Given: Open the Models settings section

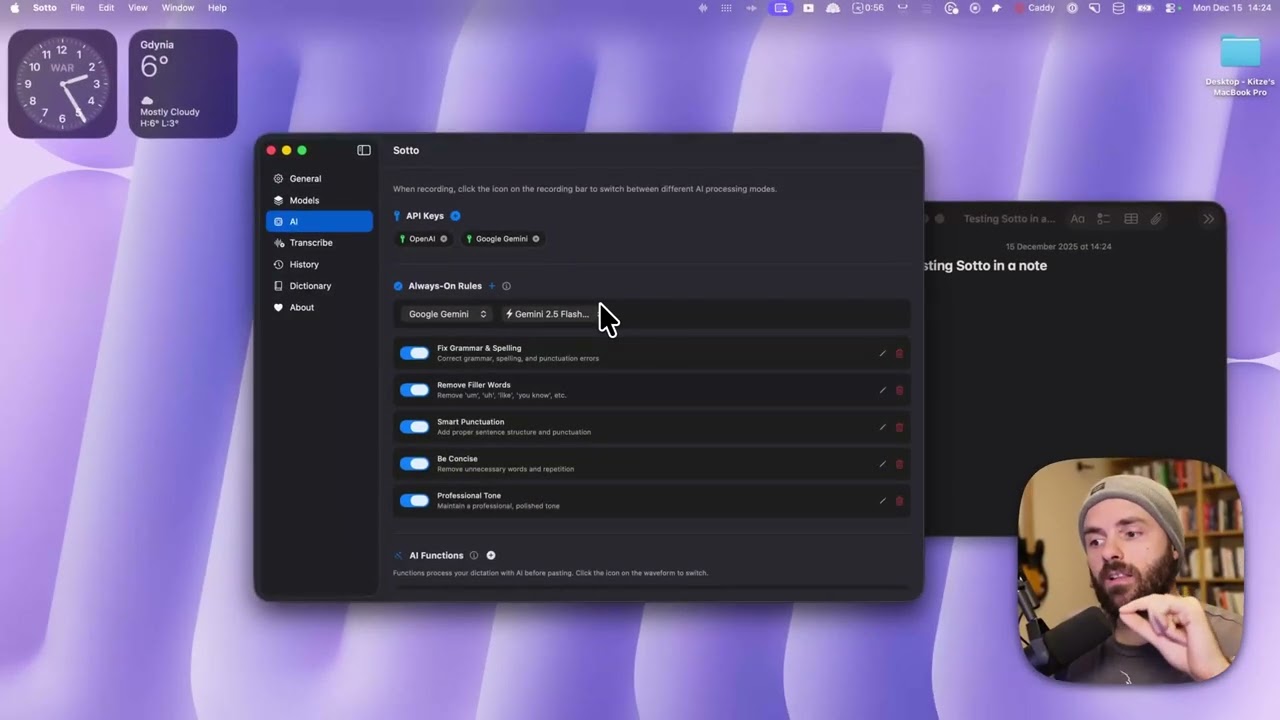Looking at the screenshot, I should [319, 200].
